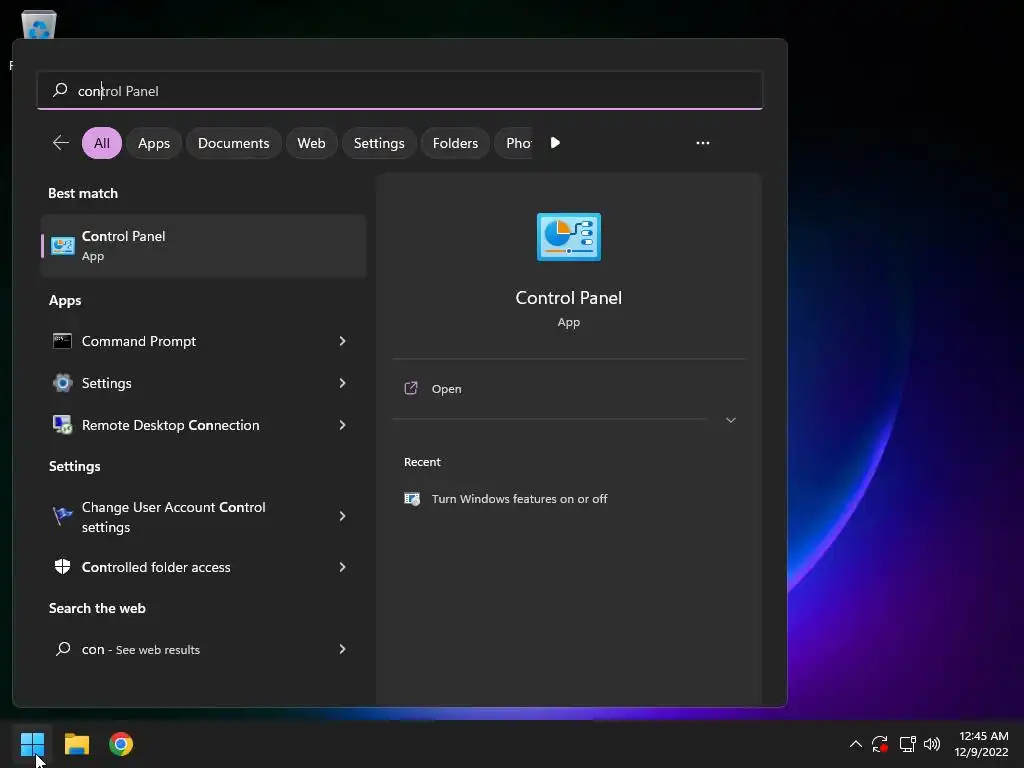Click the volume speaker tray icon
Image resolution: width=1024 pixels, height=768 pixels.
pos(932,744)
